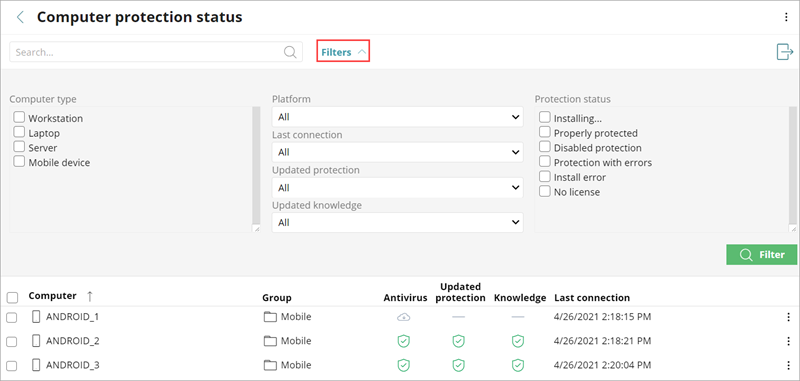Click Mobile group in ANDROID_1 row
The width and height of the screenshot is (800, 381).
pyautogui.click(x=296, y=317)
